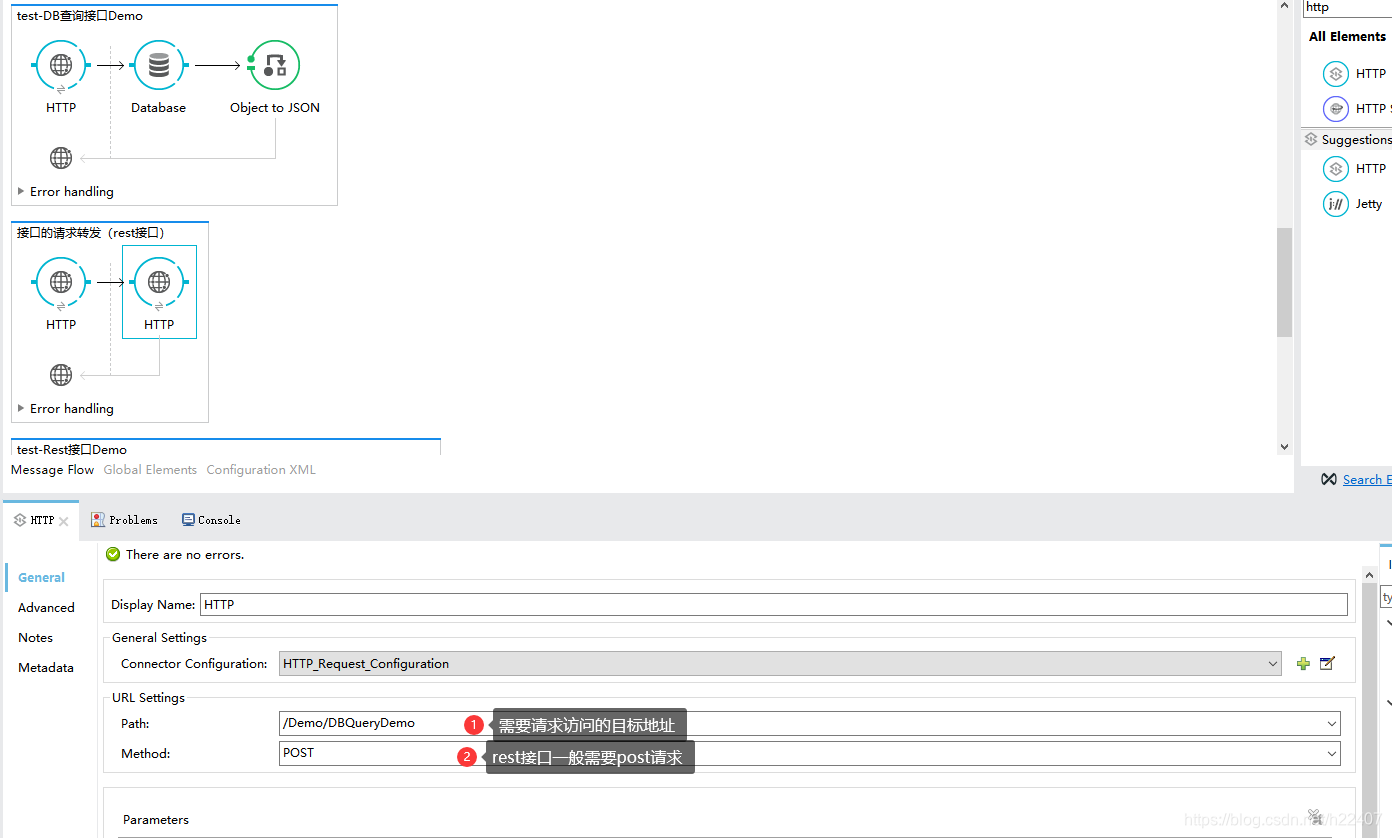Click canvas scrollbar down arrow
Screen dimensions: 1392x838
(1284, 447)
